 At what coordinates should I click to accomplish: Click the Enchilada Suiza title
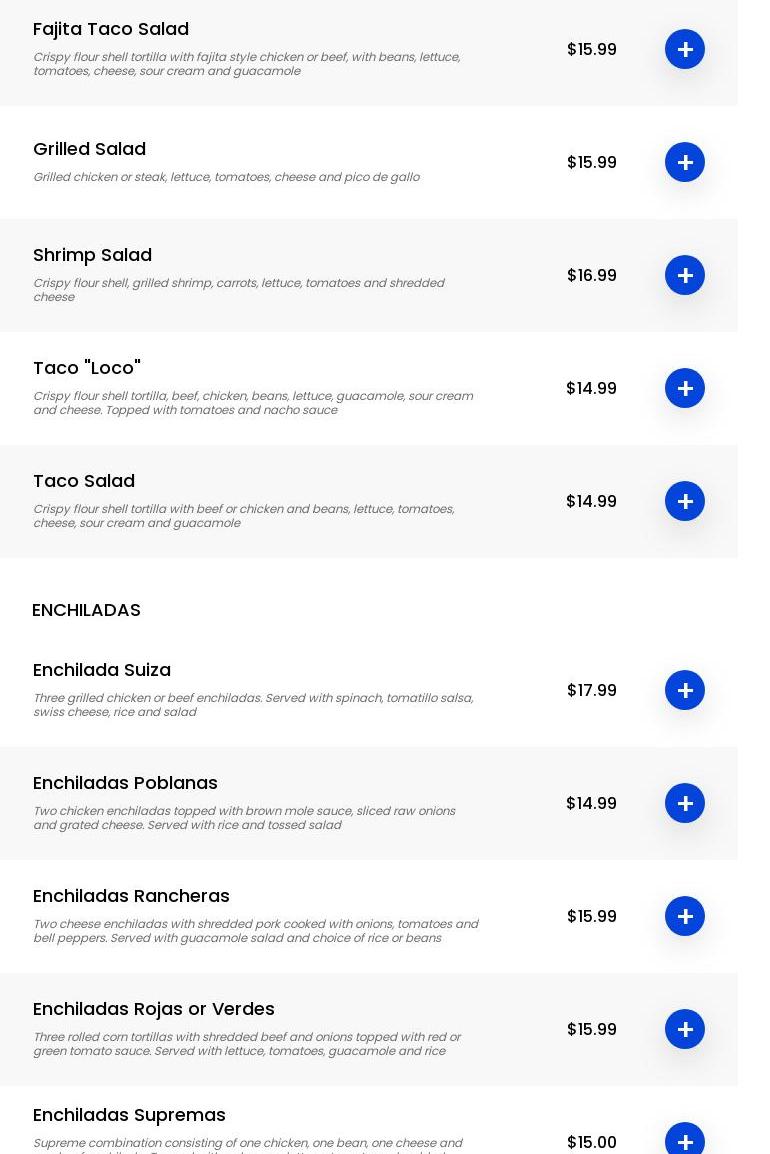102,670
